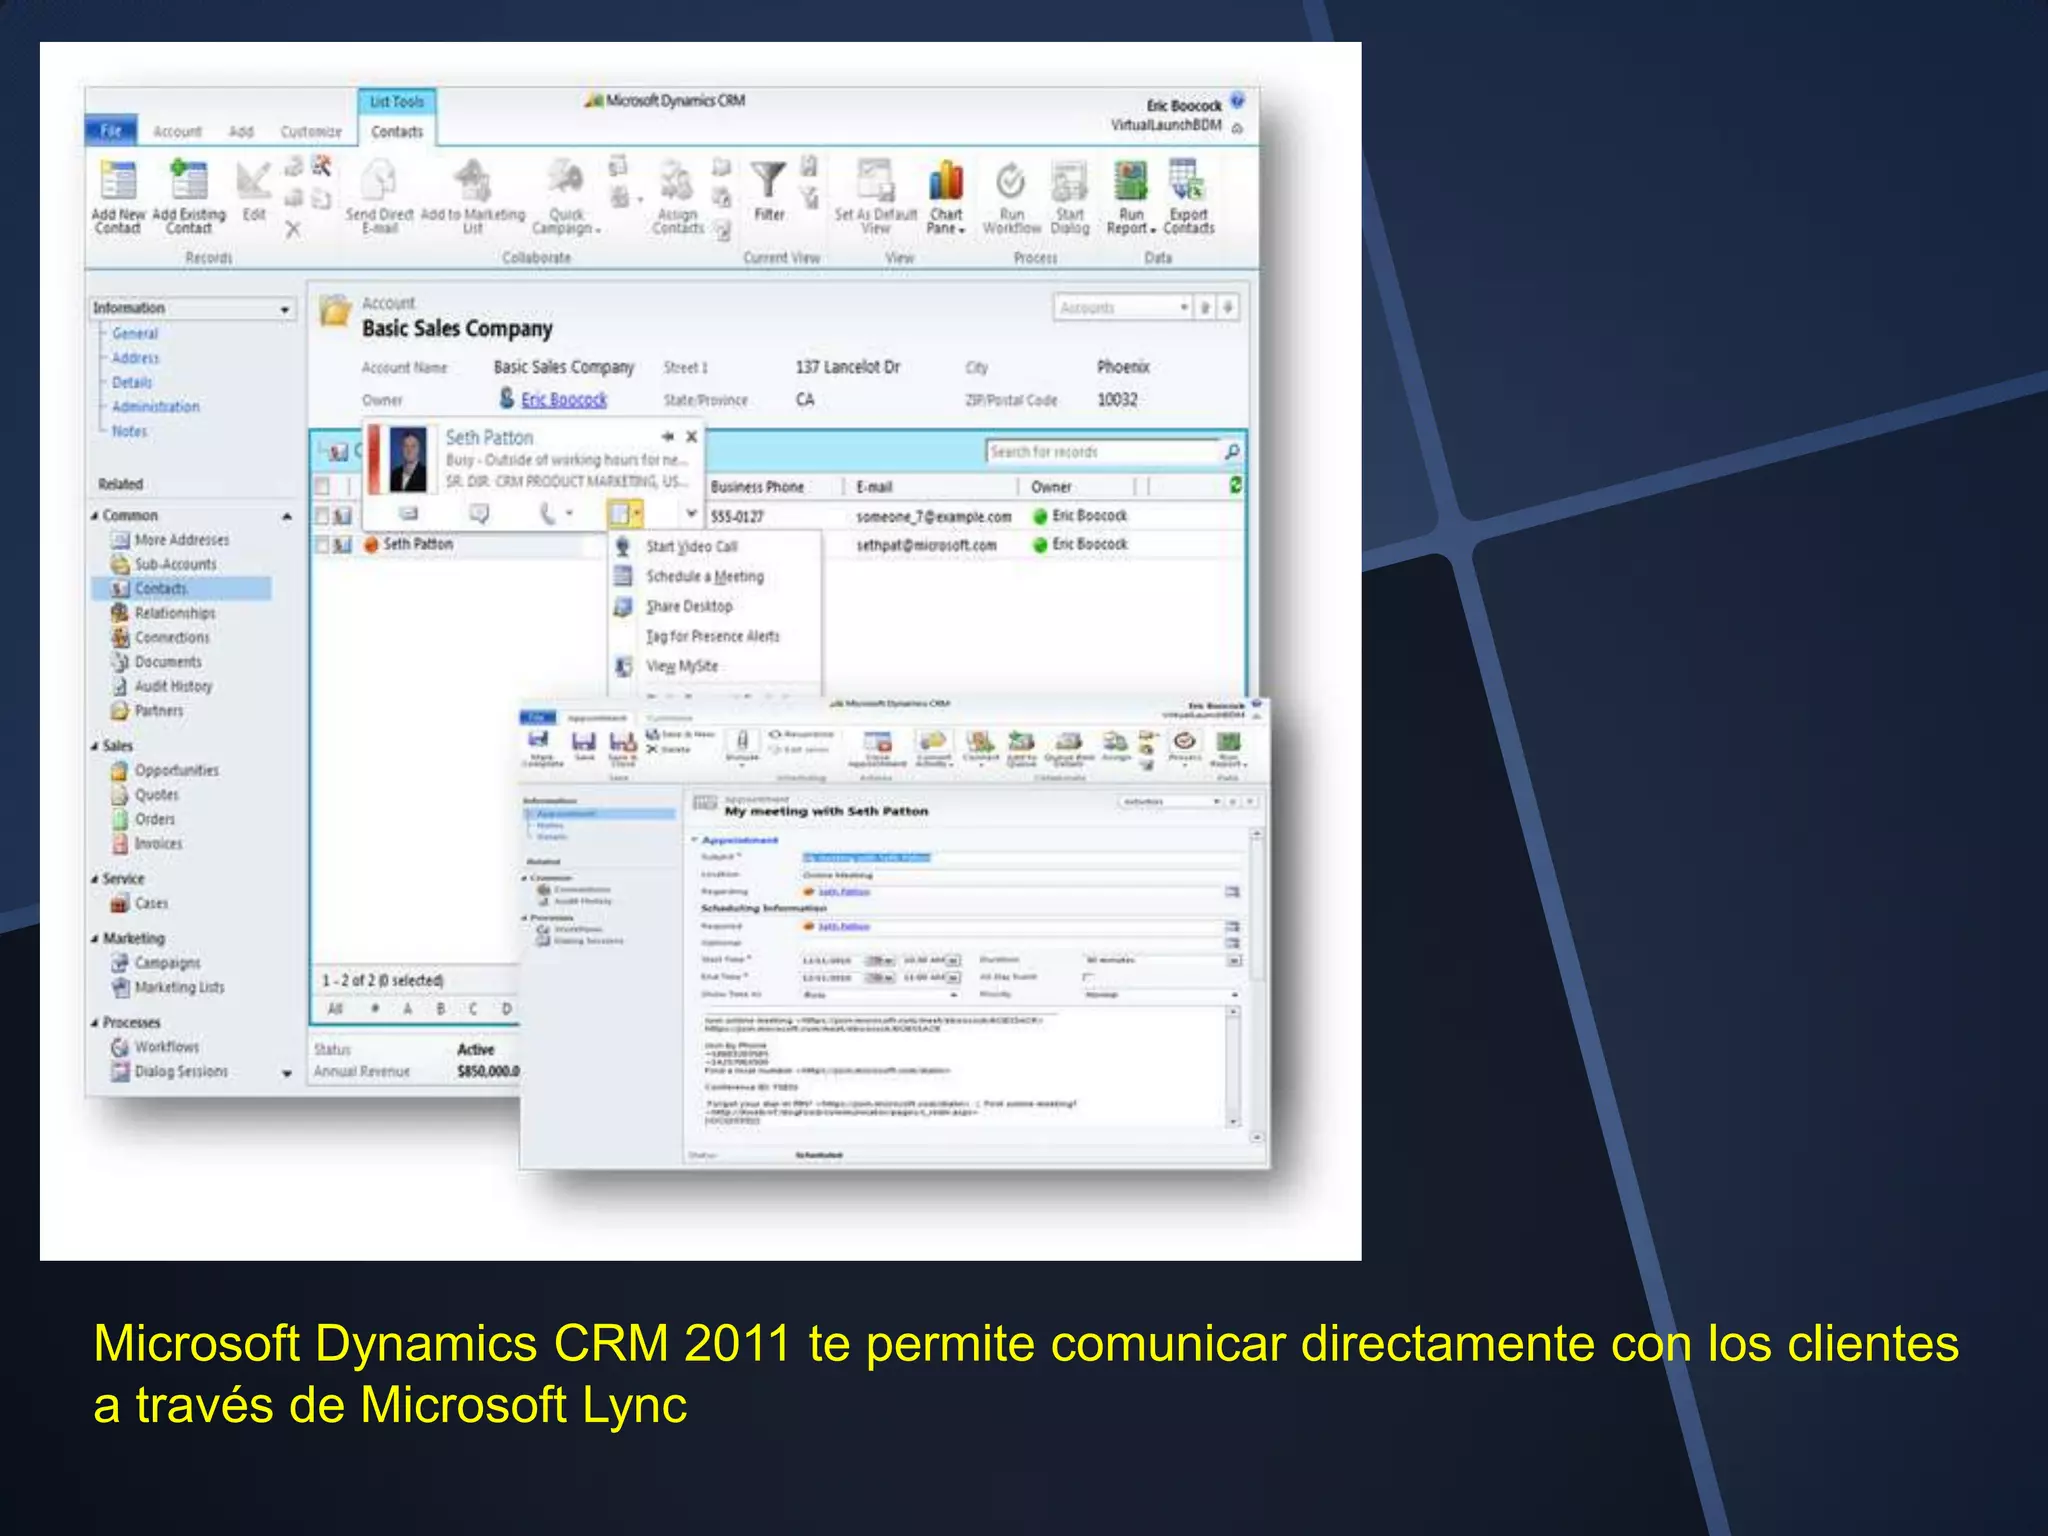Choose Tag for Presence Alerts
This screenshot has height=1536, width=2048.
712,637
